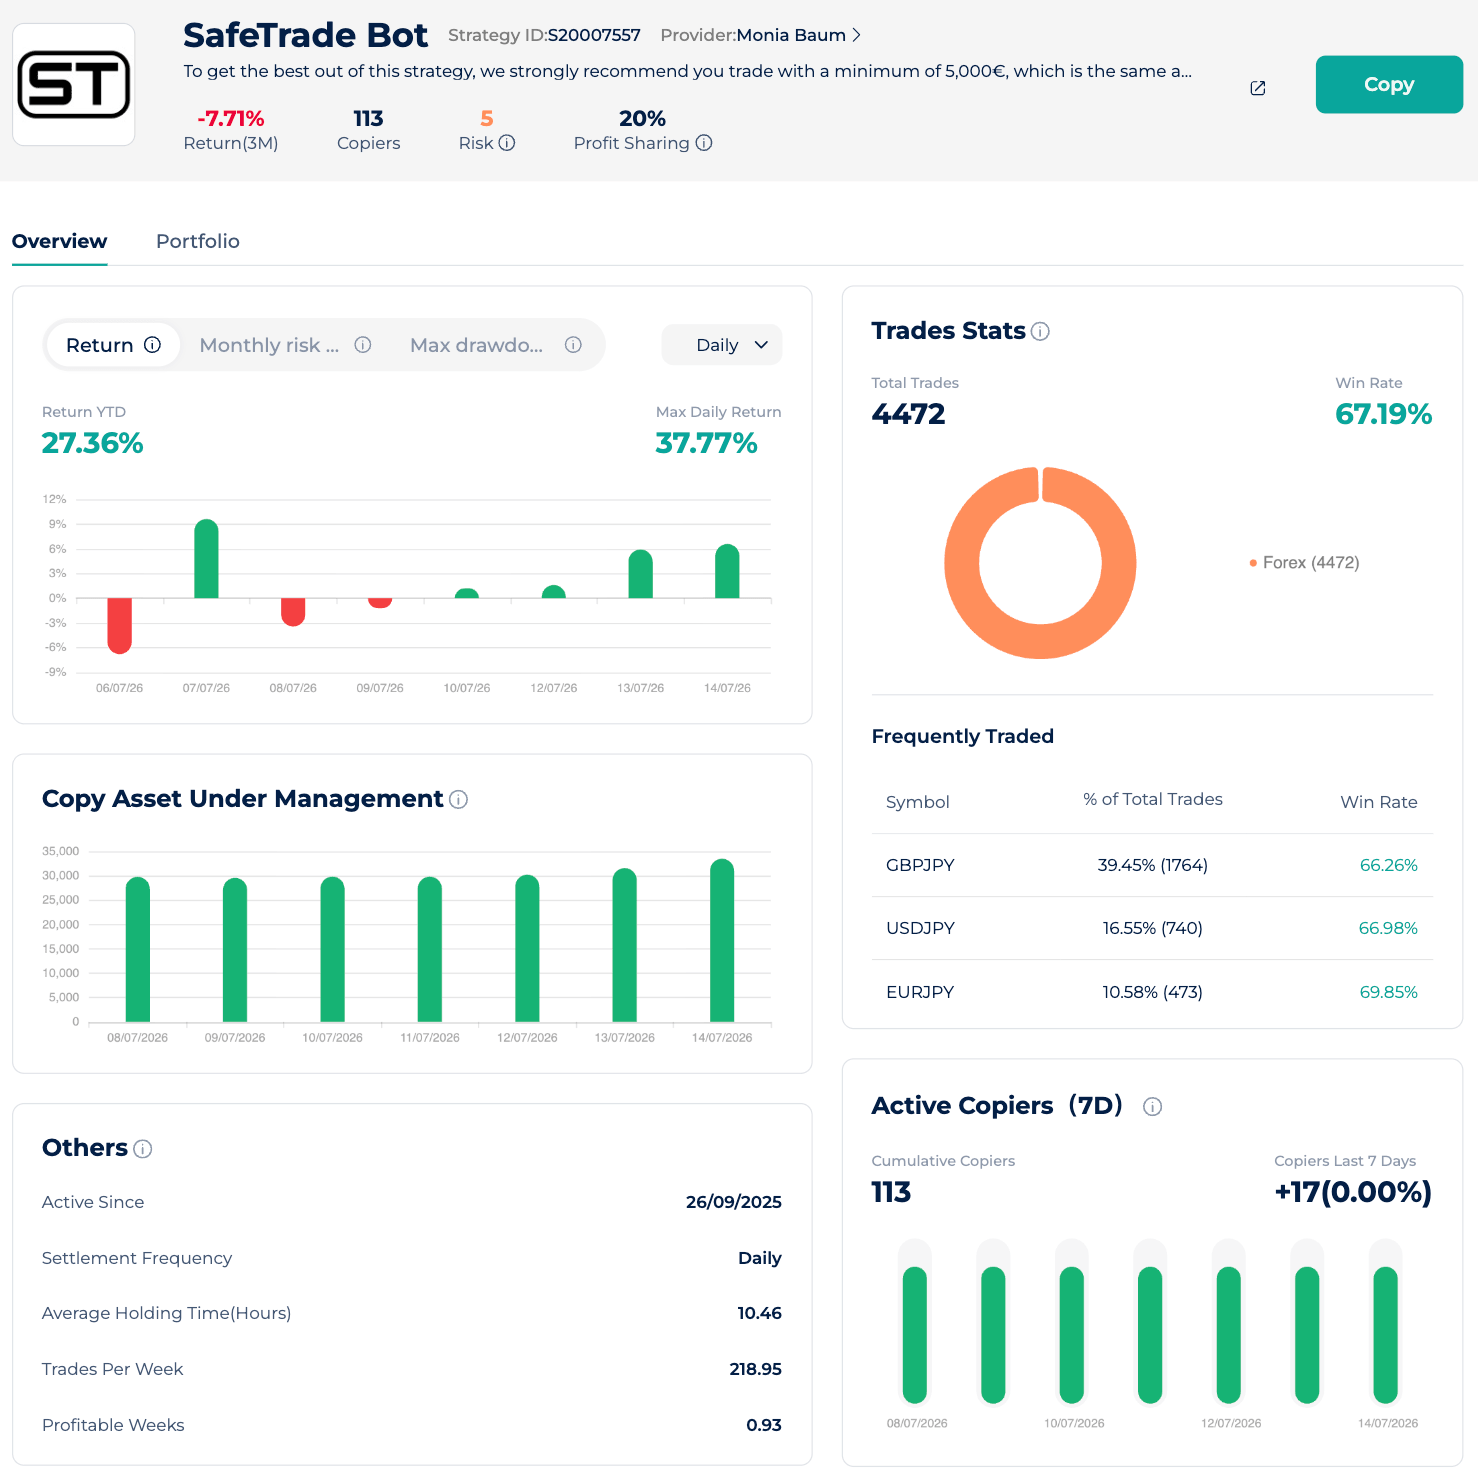Click the 69.85% win rate value
Image resolution: width=1478 pixels, height=1478 pixels.
(1388, 992)
